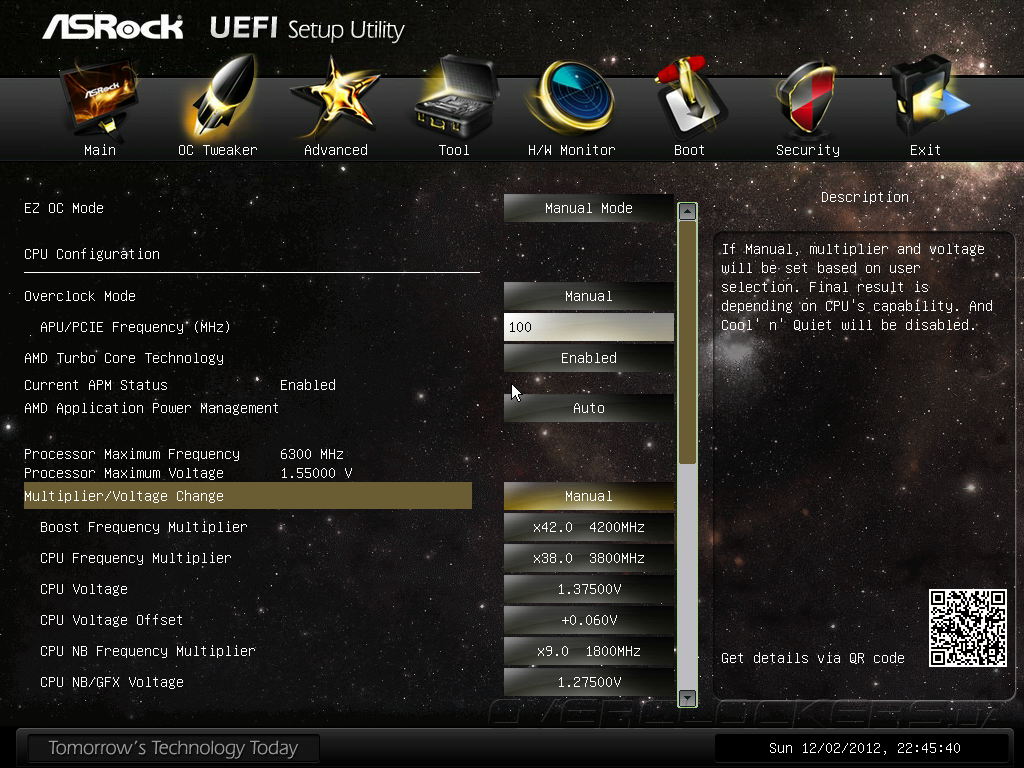The width and height of the screenshot is (1024, 768).
Task: Change Boost Frequency Multiplier x42.0 value
Action: point(588,526)
